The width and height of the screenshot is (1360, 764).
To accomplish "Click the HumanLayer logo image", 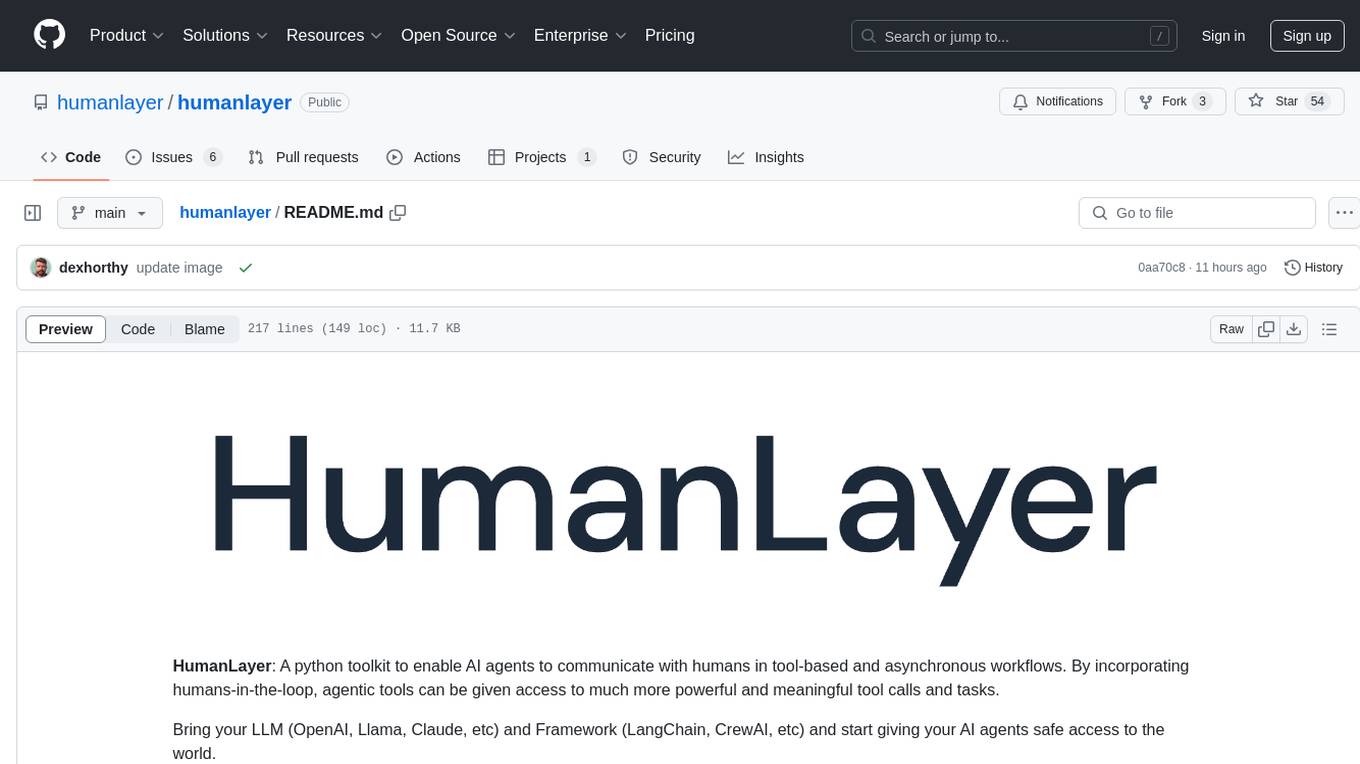I will [x=685, y=508].
